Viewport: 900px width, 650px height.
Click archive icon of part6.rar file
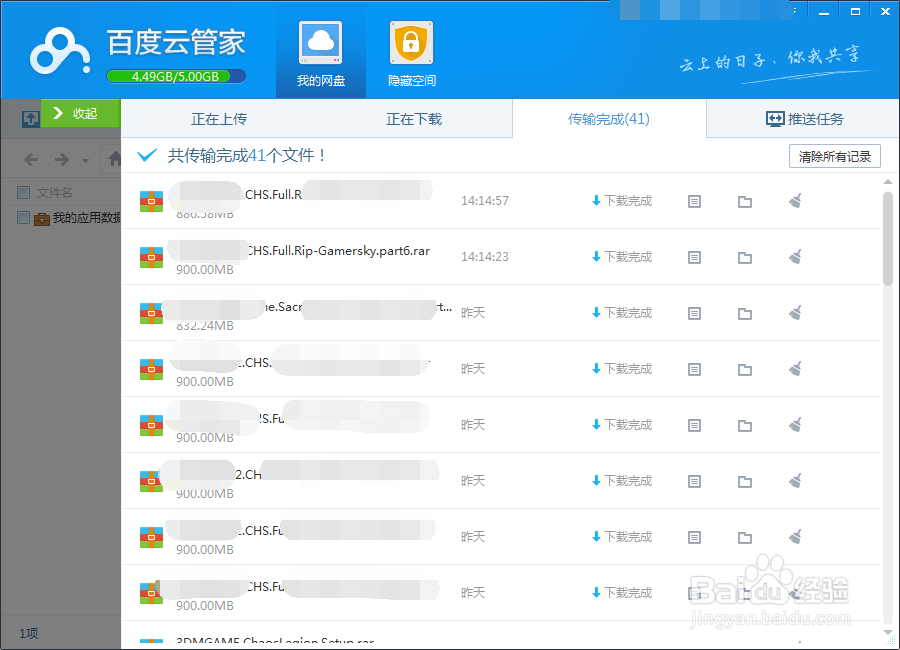pos(152,257)
